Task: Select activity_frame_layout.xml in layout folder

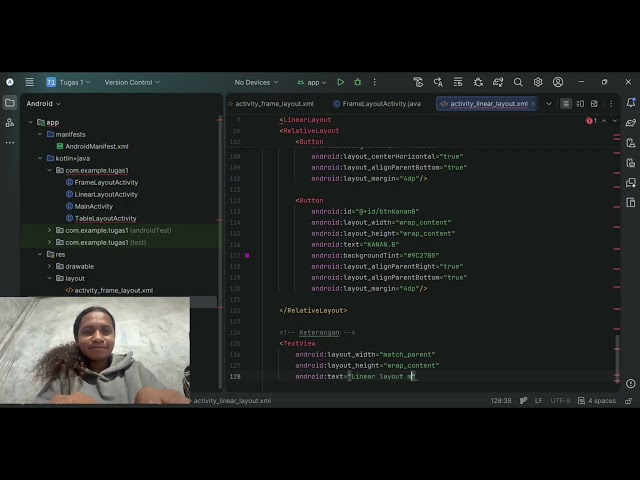Action: pos(113,290)
